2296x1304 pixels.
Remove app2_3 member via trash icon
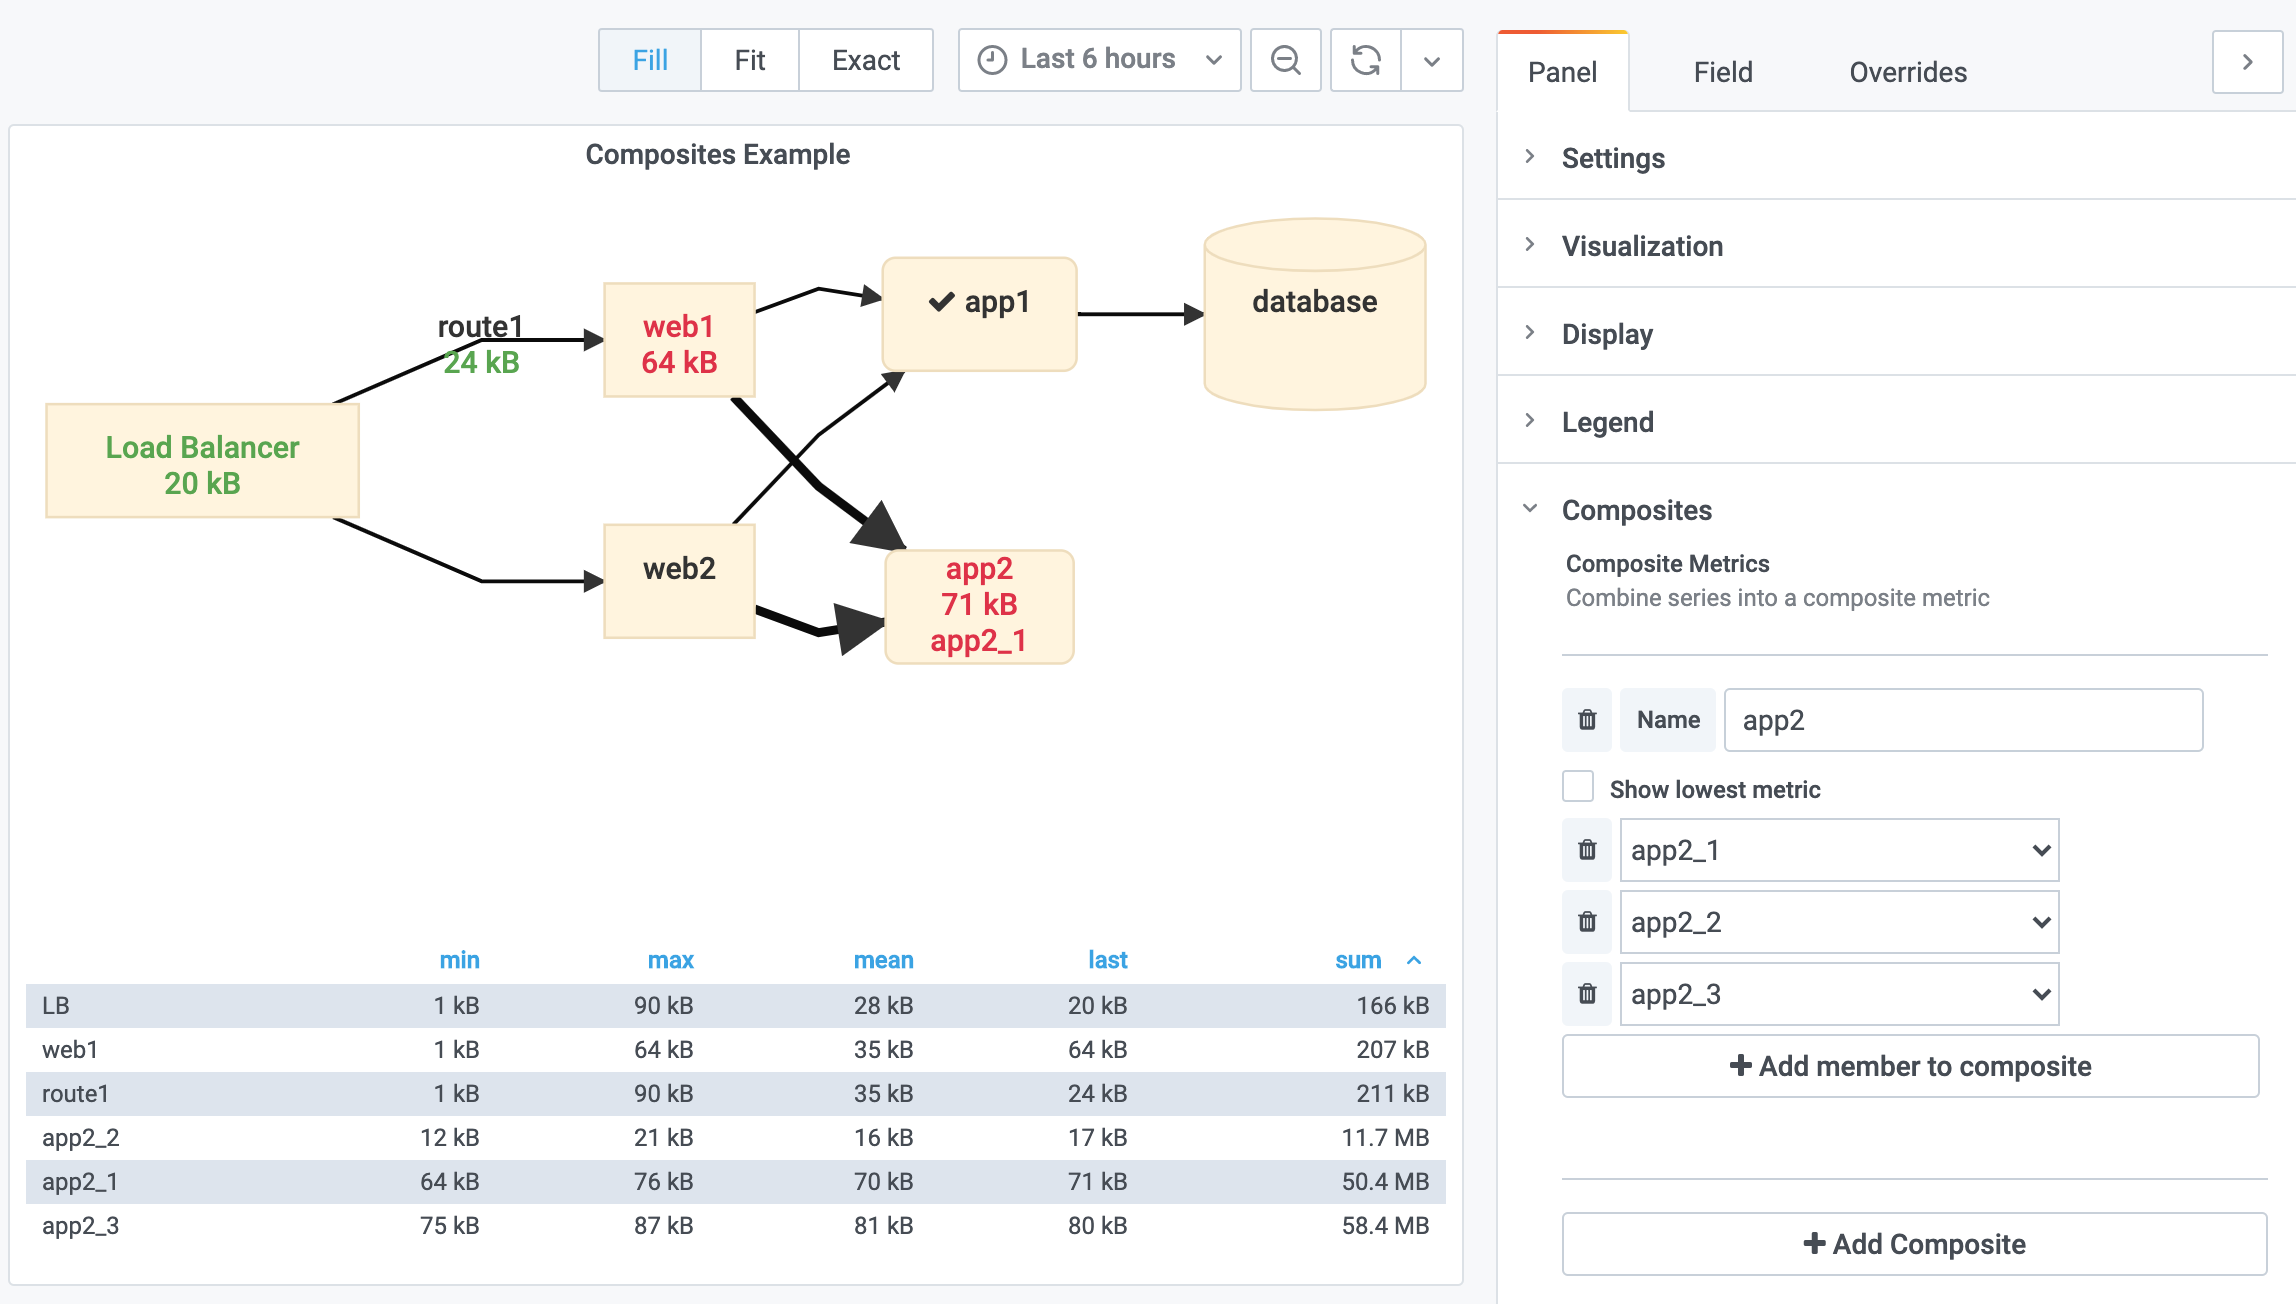pyautogui.click(x=1587, y=994)
